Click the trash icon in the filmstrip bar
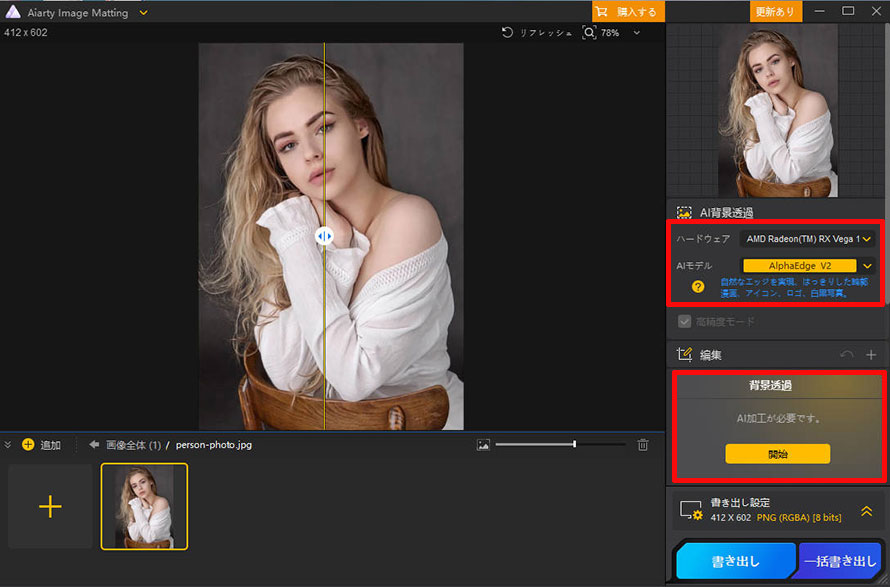890x587 pixels. [643, 445]
